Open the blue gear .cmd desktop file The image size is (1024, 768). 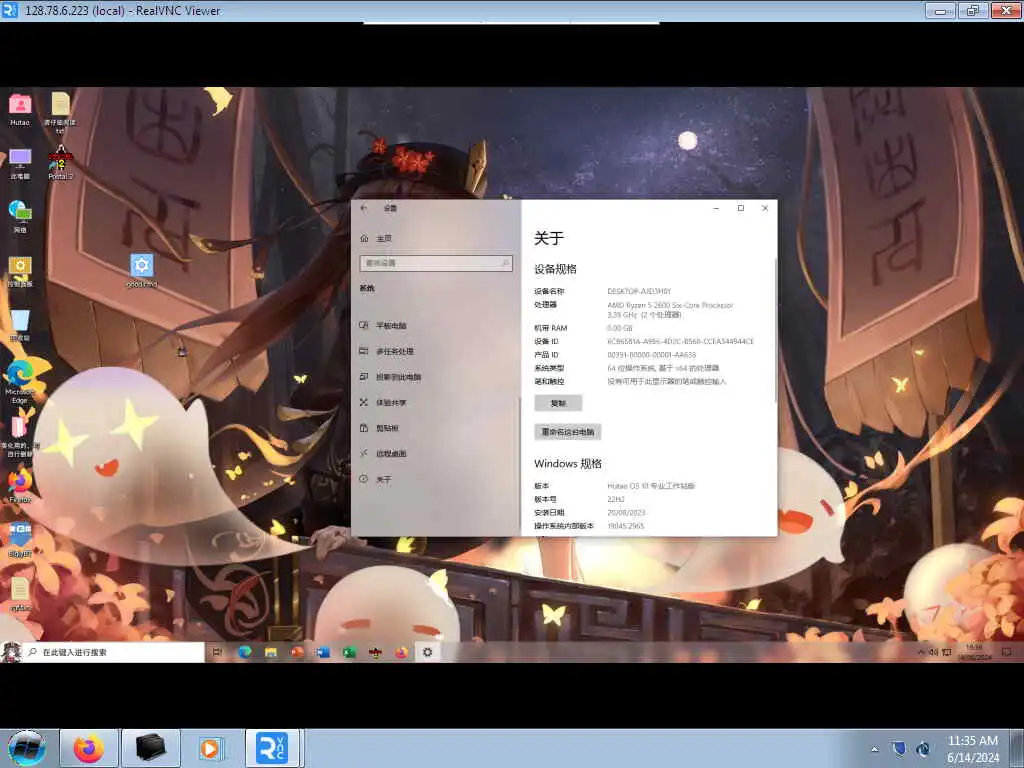[x=142, y=270]
